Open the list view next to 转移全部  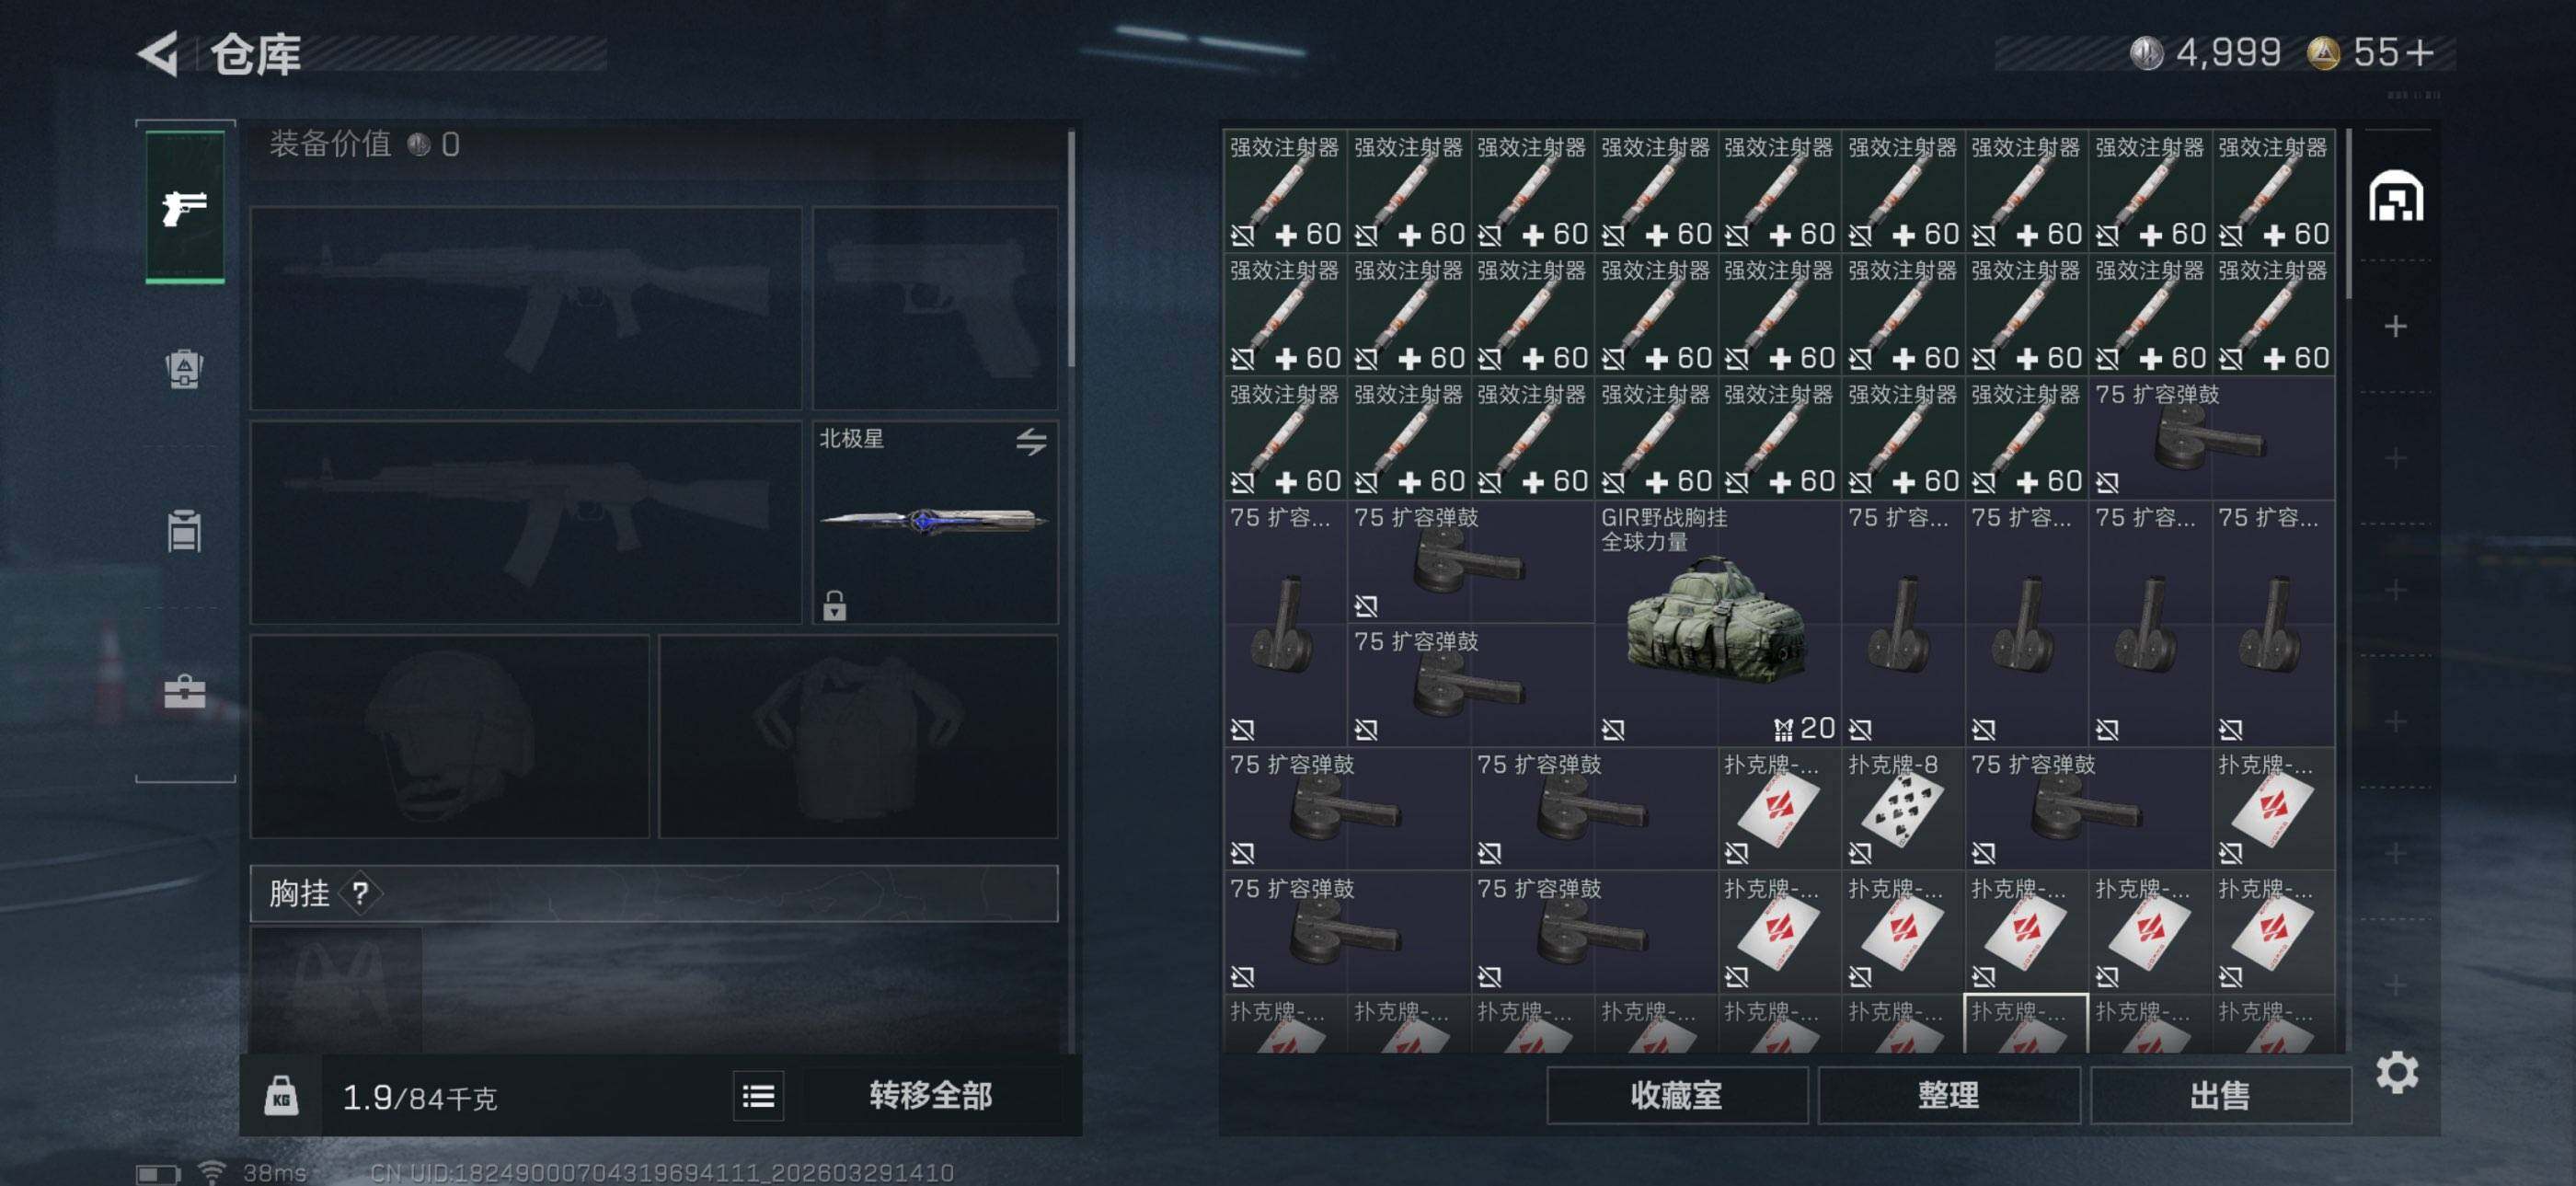(x=759, y=1097)
